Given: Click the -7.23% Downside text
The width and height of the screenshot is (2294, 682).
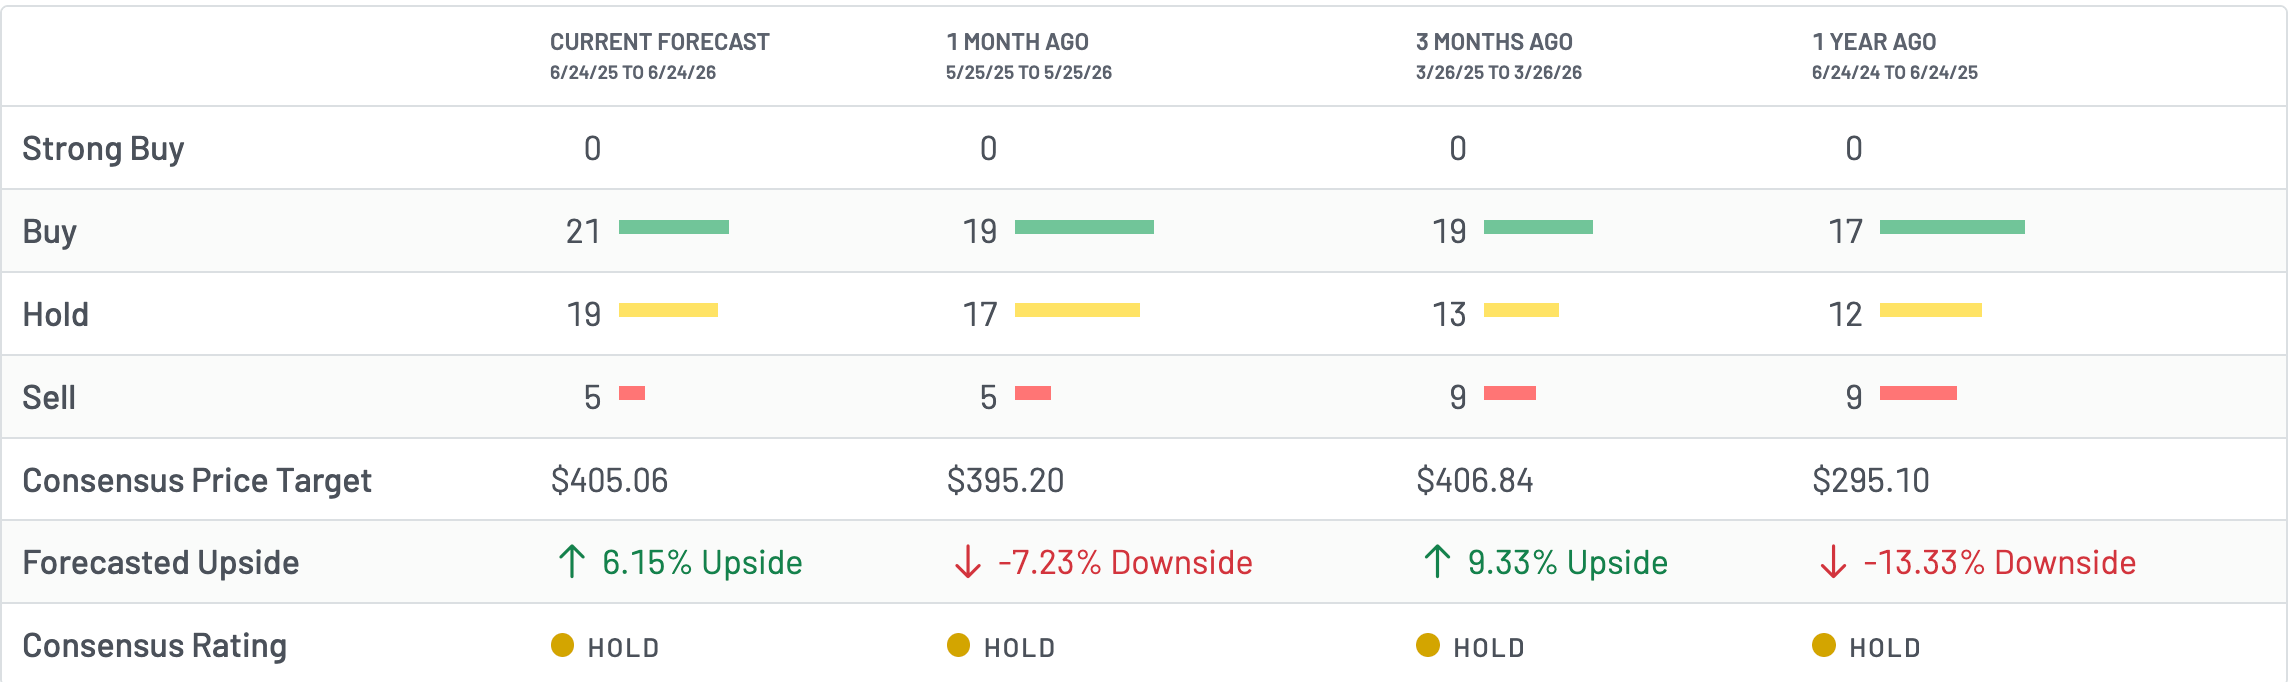Looking at the screenshot, I should click(1125, 562).
